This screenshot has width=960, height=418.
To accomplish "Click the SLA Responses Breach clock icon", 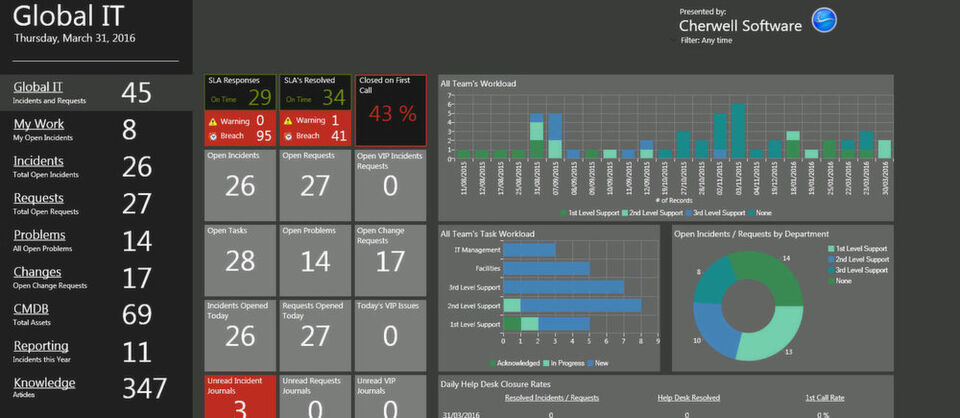I will click(212, 136).
